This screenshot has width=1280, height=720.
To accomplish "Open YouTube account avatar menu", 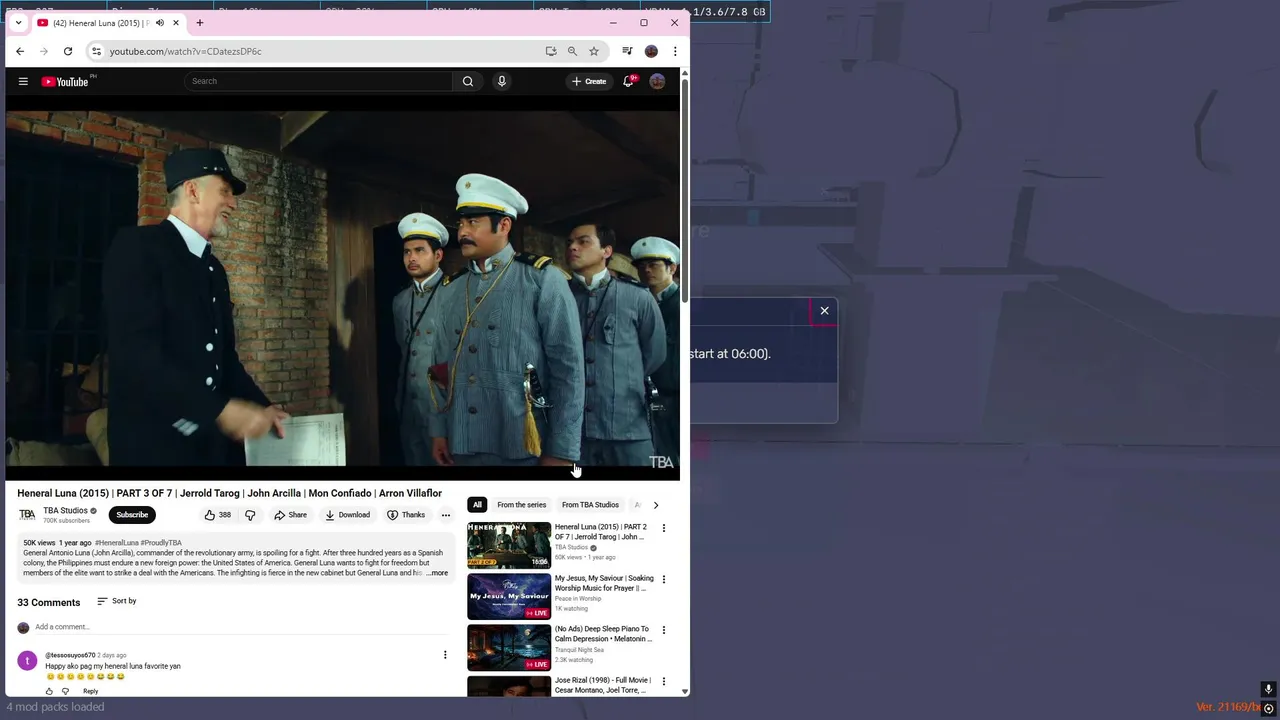I will click(x=657, y=81).
